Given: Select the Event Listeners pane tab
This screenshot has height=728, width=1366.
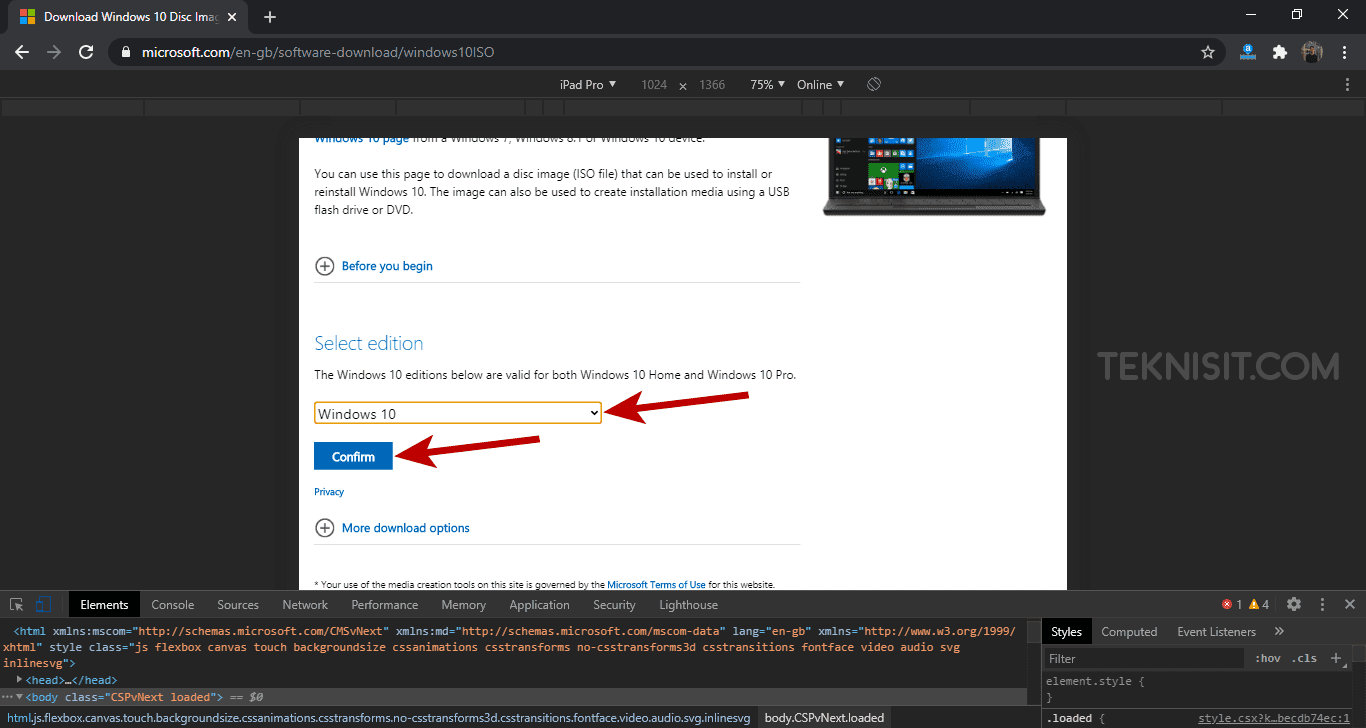Looking at the screenshot, I should (x=1217, y=631).
